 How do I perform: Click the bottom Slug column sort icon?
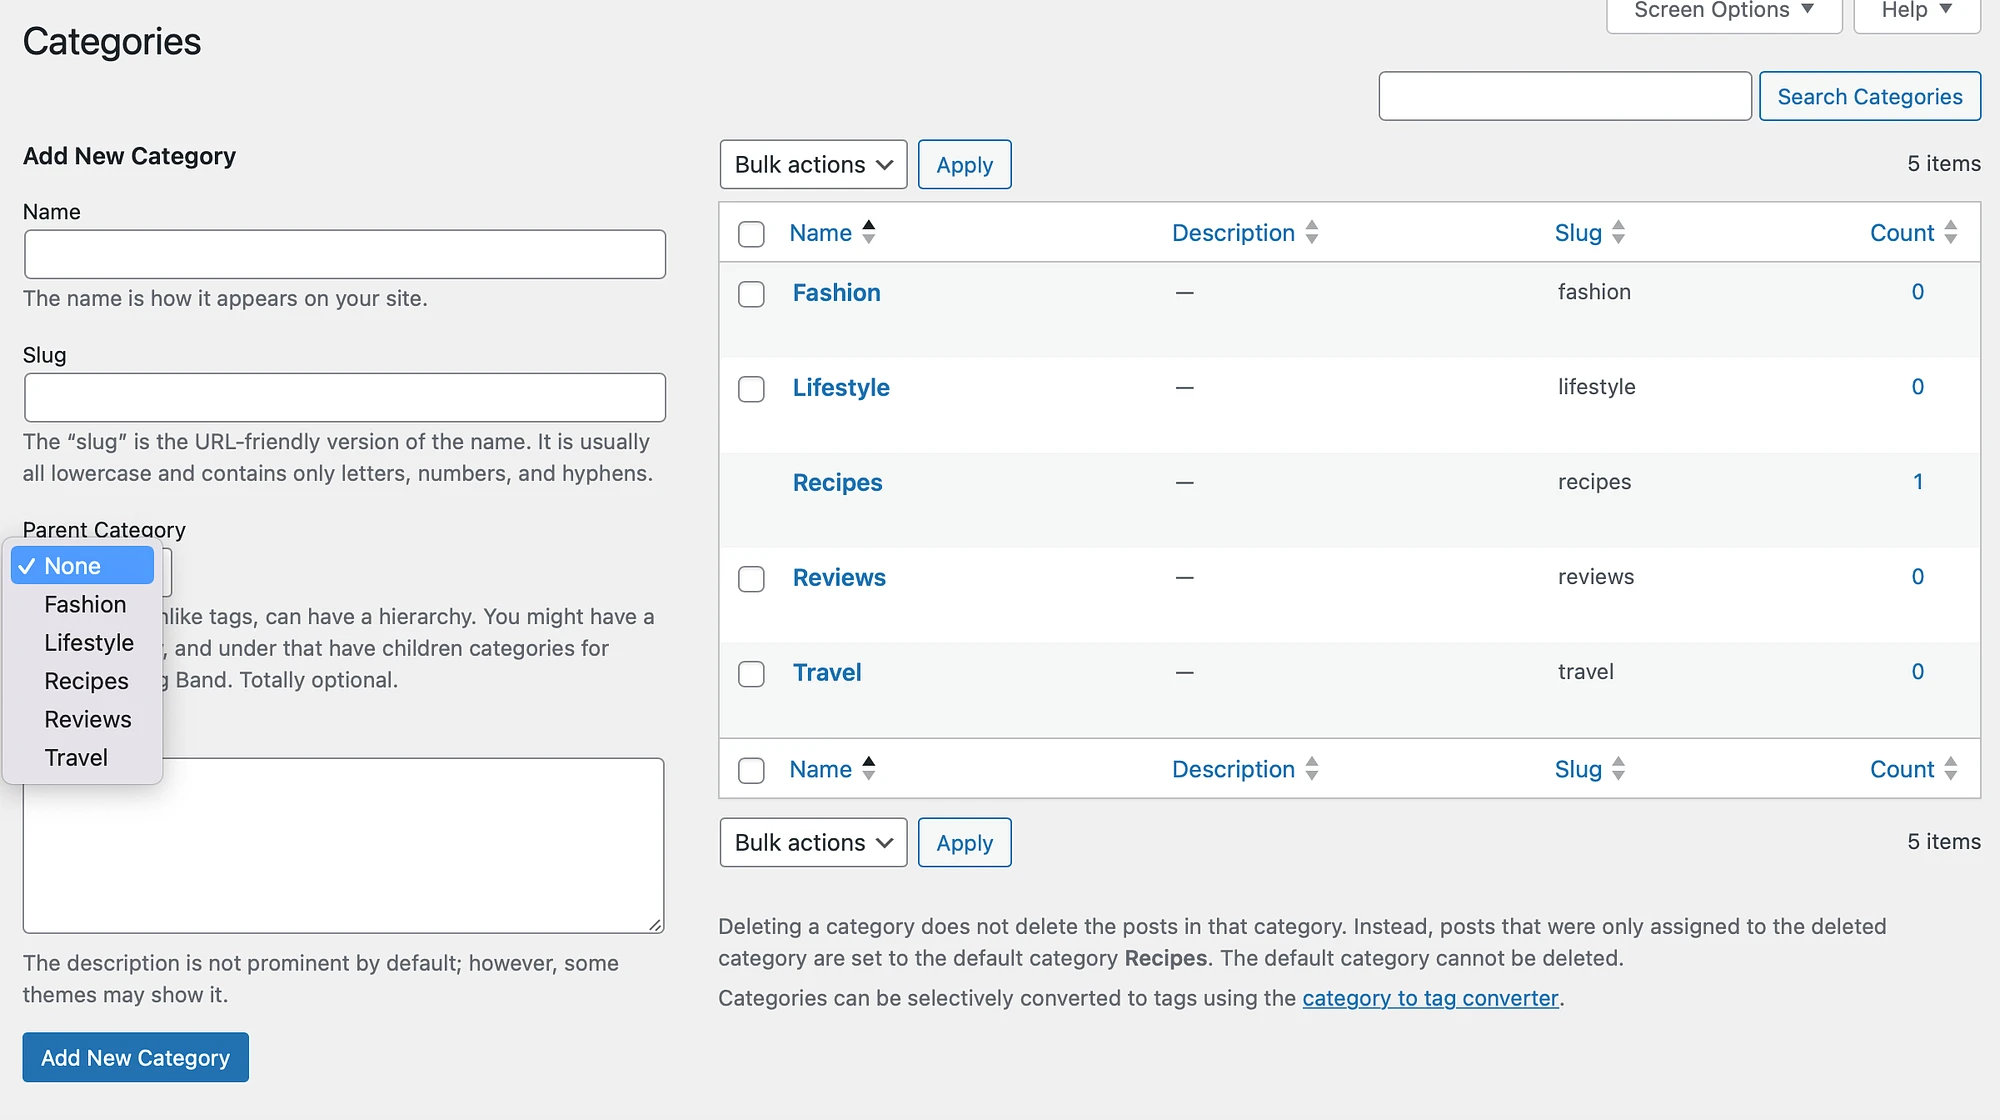pyautogui.click(x=1621, y=768)
